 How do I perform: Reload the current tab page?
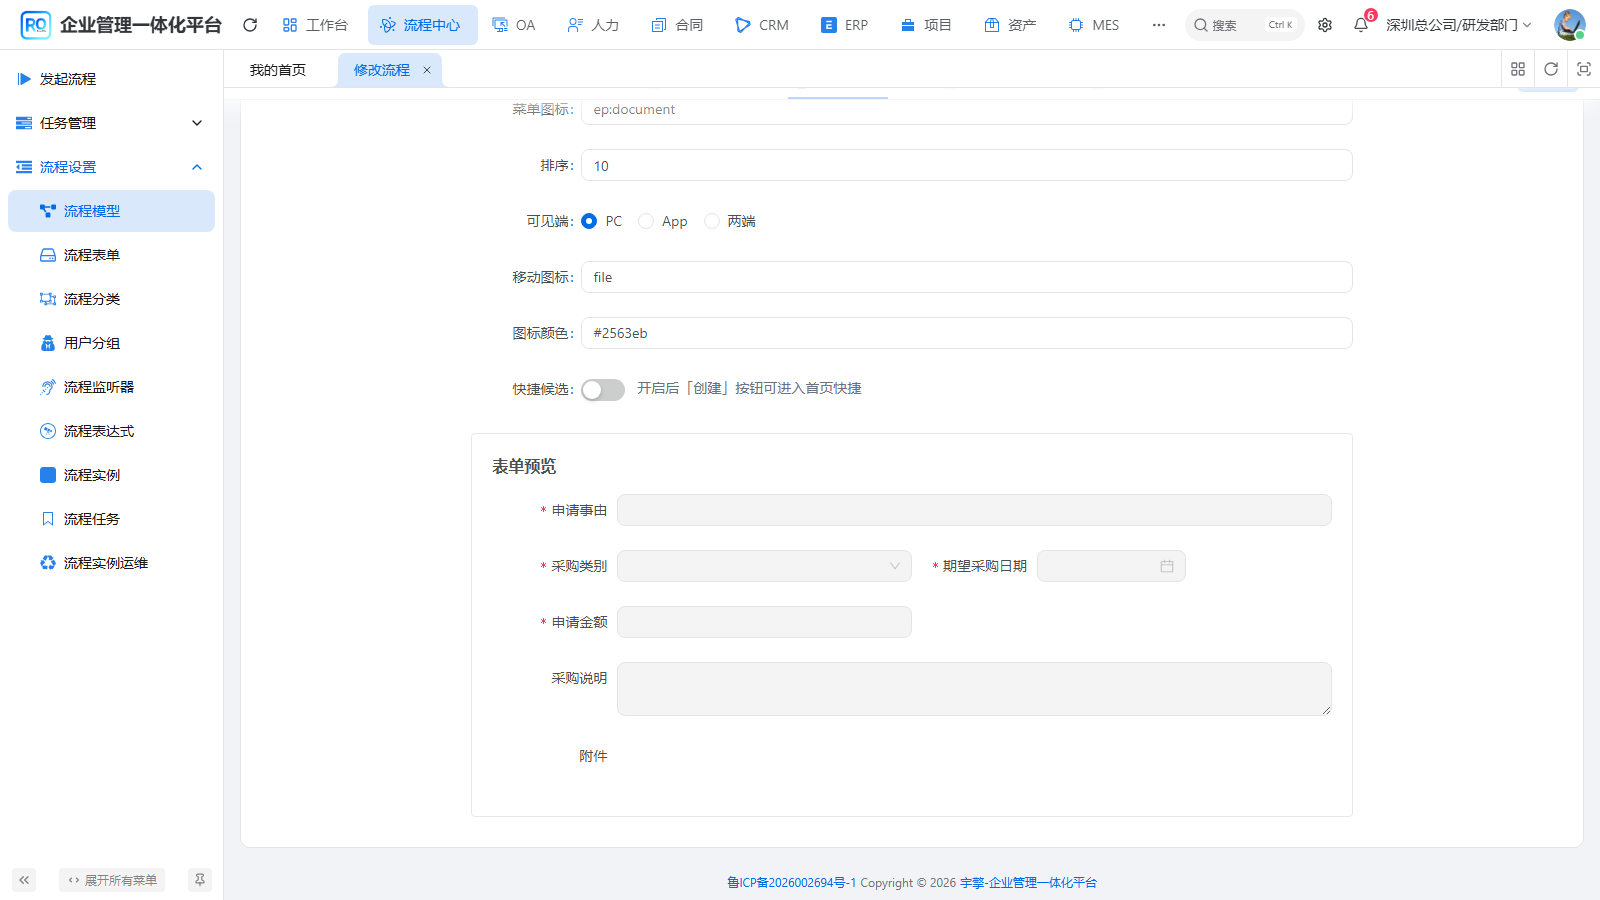1551,69
